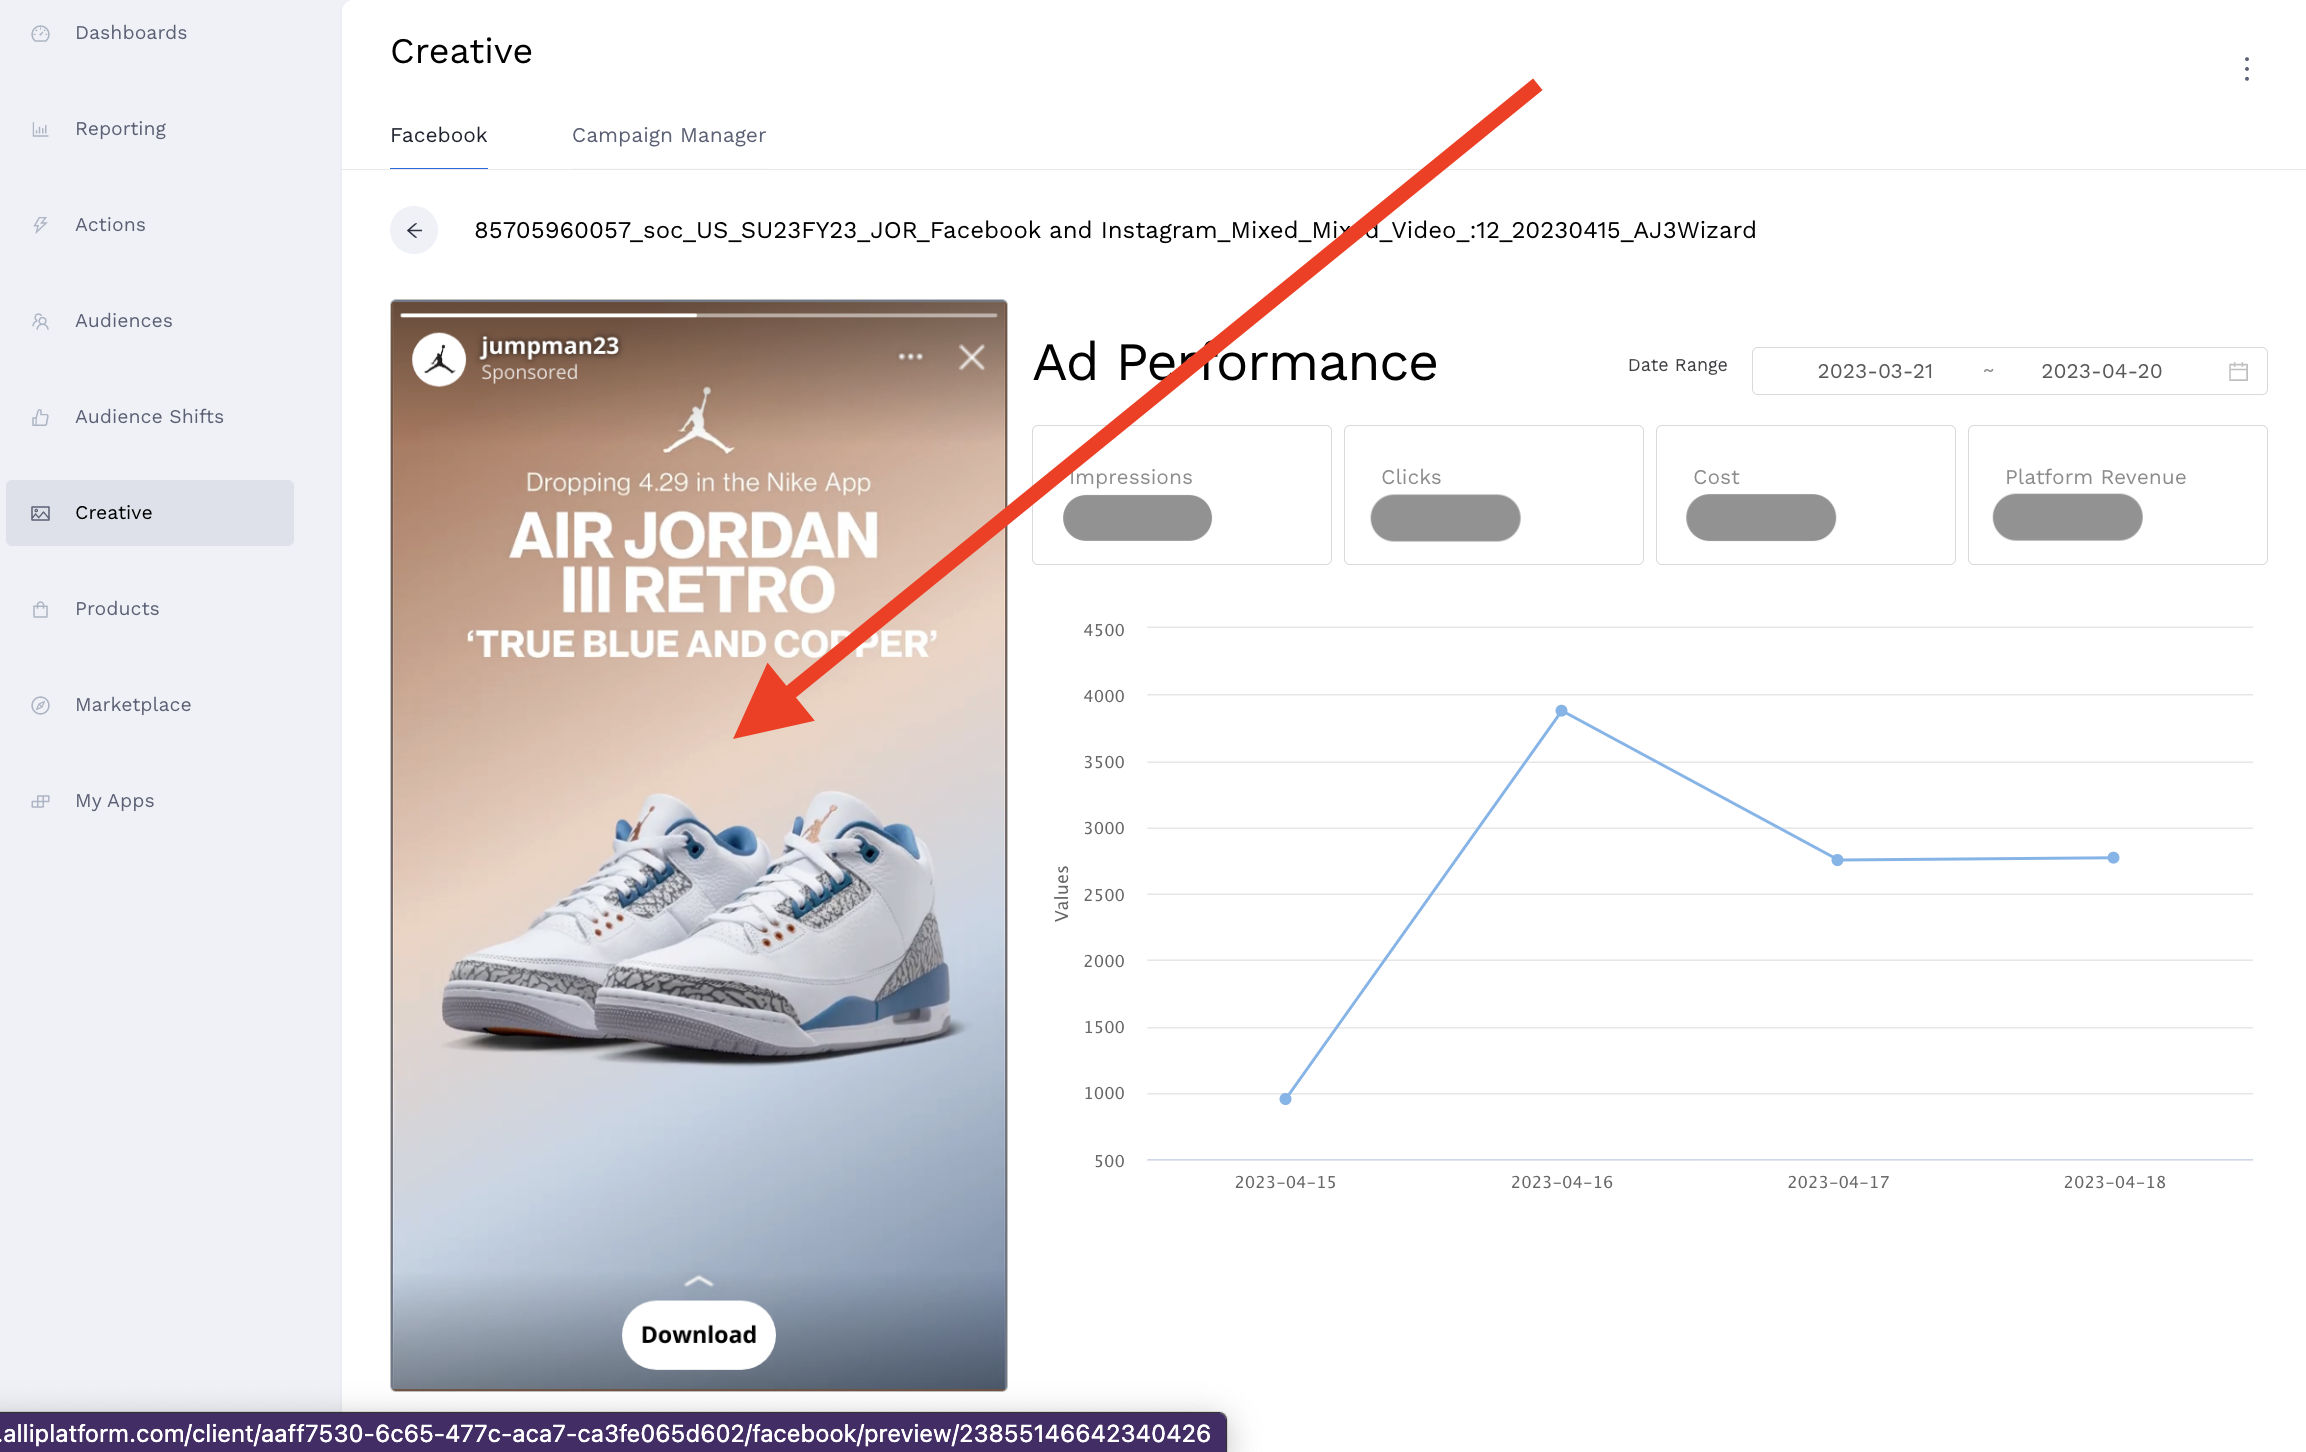The height and width of the screenshot is (1452, 2306).
Task: Click the story progress bar at top
Action: tap(698, 315)
